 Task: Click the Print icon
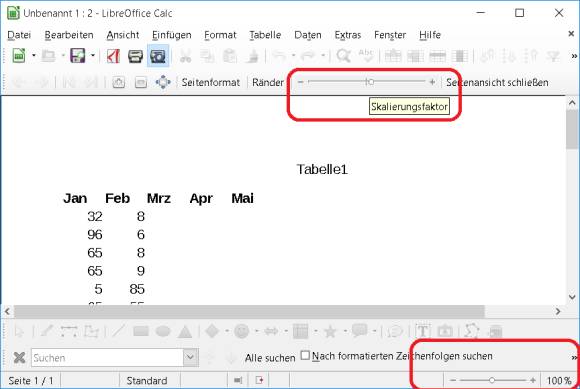135,56
